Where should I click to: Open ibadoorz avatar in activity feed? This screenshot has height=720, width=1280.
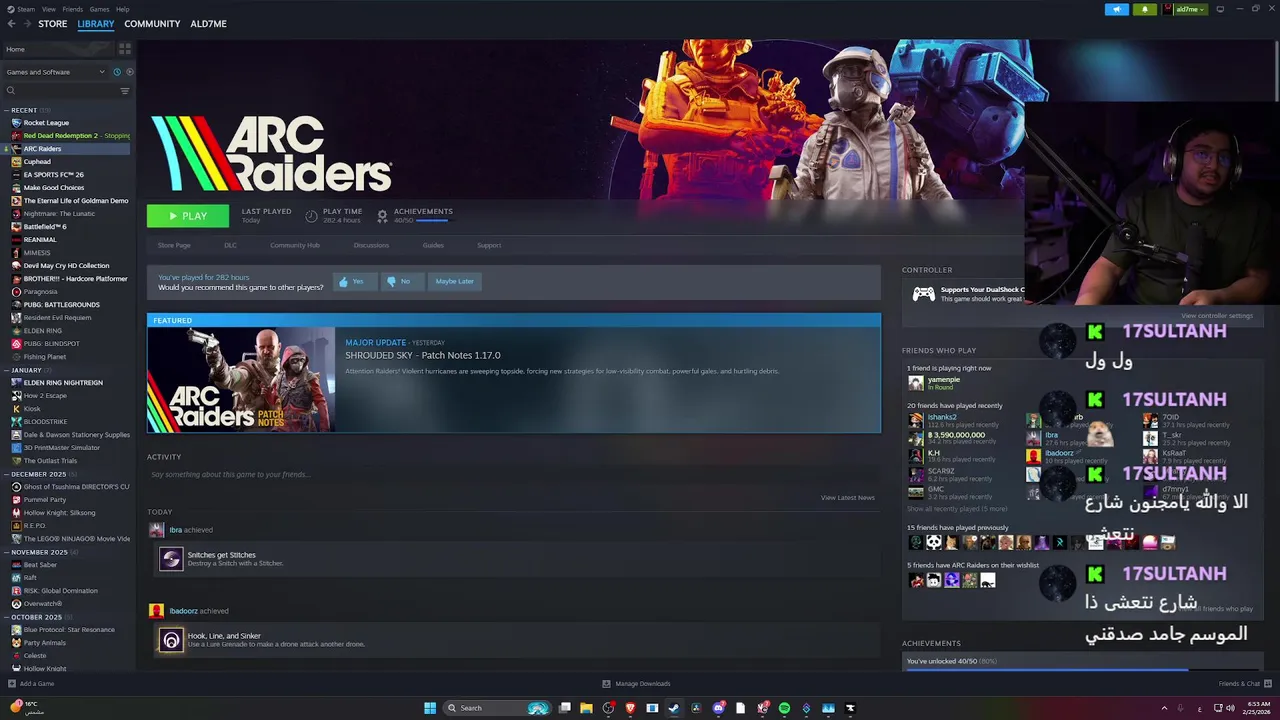[156, 611]
